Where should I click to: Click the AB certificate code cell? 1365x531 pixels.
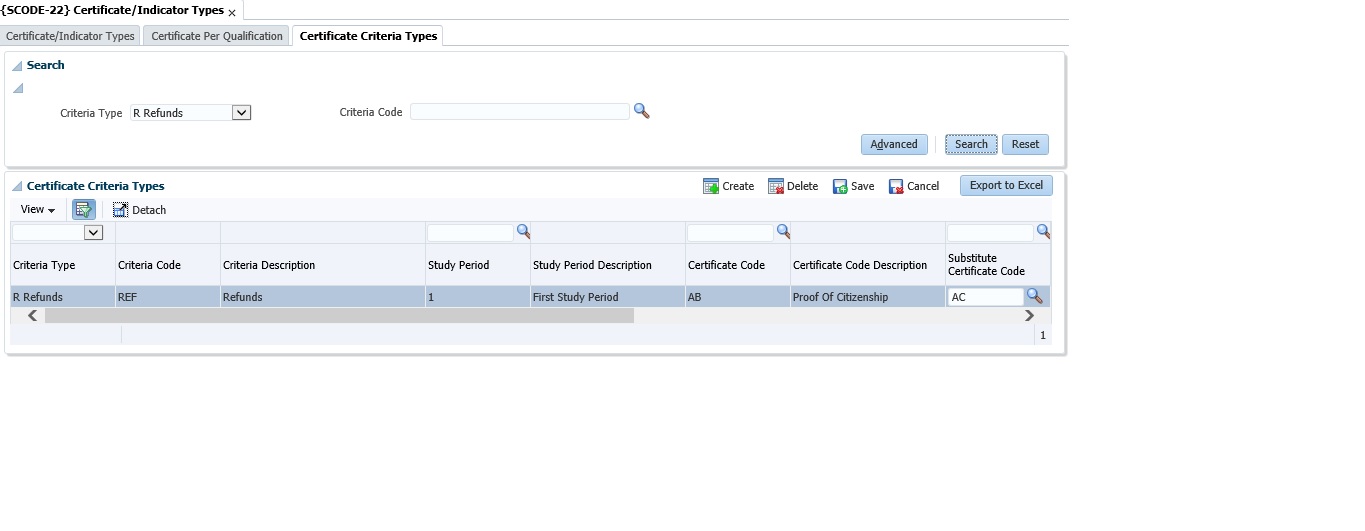[738, 297]
